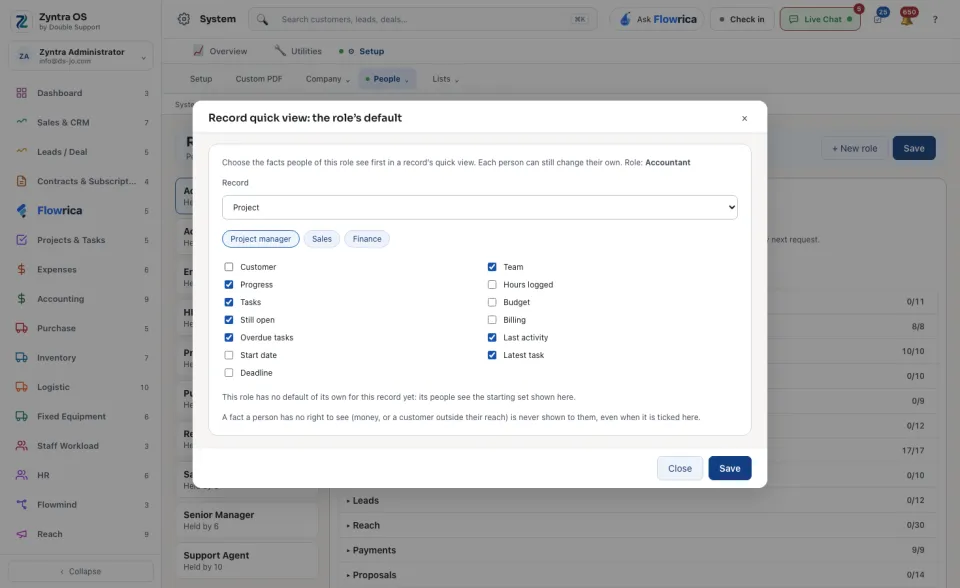The image size is (960, 588).
Task: Open the Dashboard icon in the sidebar
Action: pyautogui.click(x=21, y=93)
